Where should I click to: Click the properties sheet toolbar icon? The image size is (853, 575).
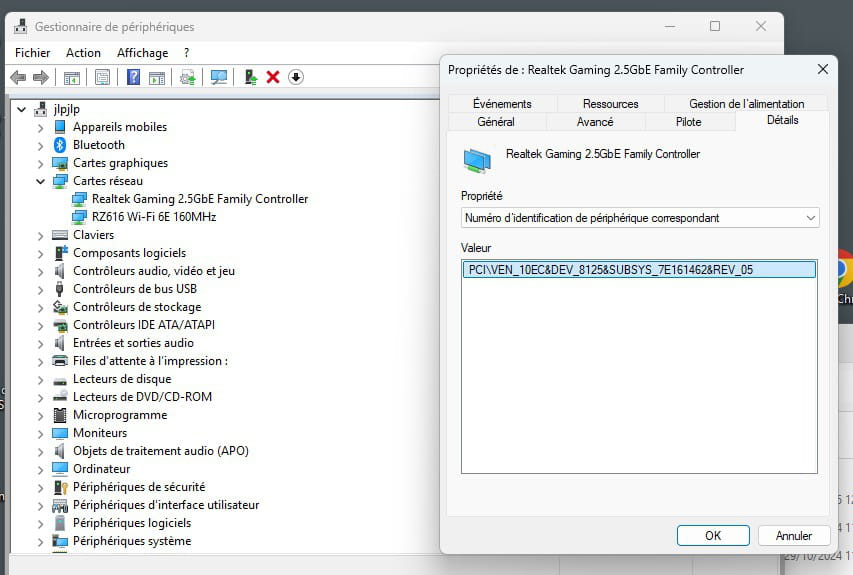click(102, 77)
